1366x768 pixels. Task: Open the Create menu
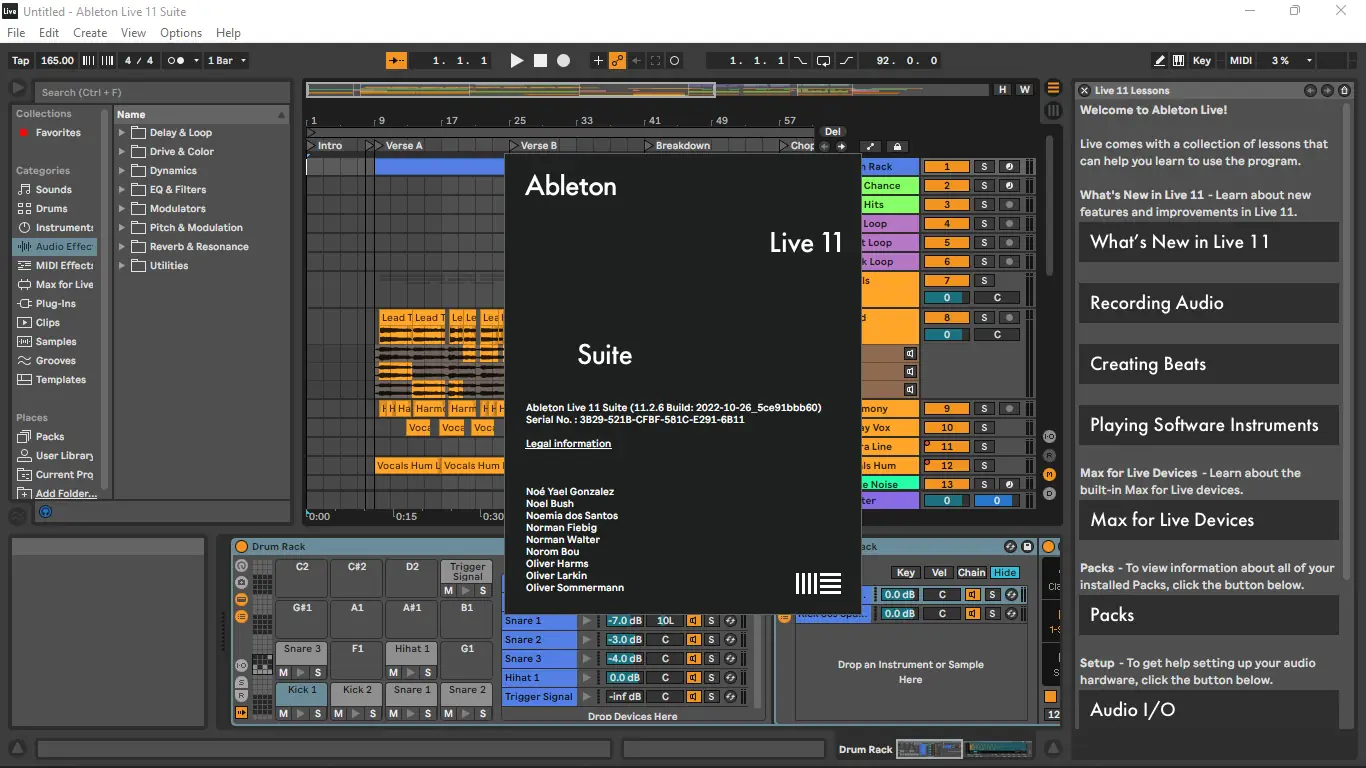pyautogui.click(x=90, y=33)
